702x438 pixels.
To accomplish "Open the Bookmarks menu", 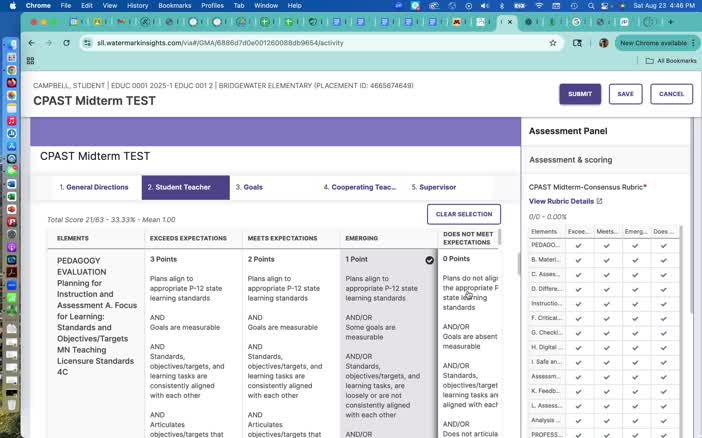I will click(x=175, y=6).
